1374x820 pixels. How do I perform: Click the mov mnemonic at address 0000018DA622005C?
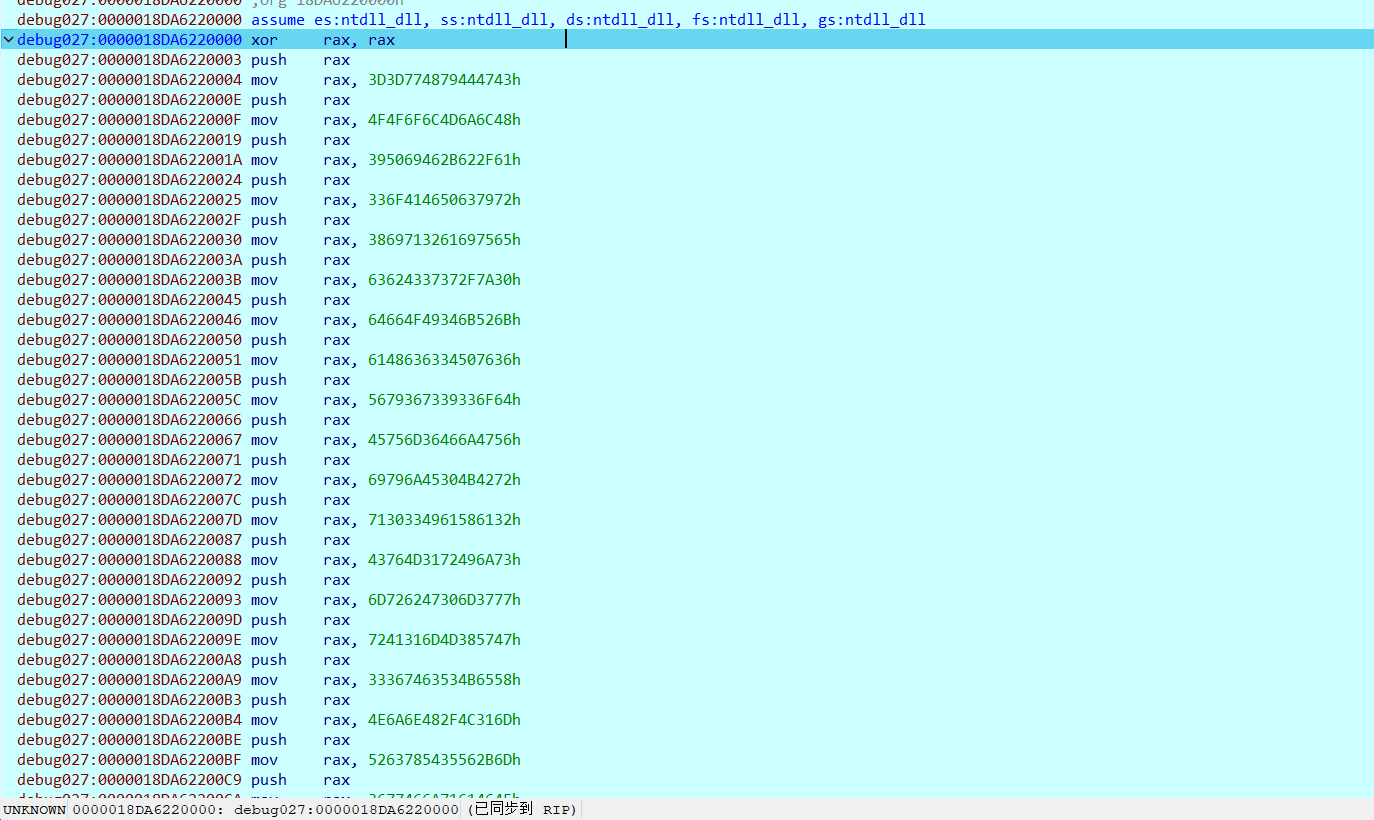pos(264,400)
